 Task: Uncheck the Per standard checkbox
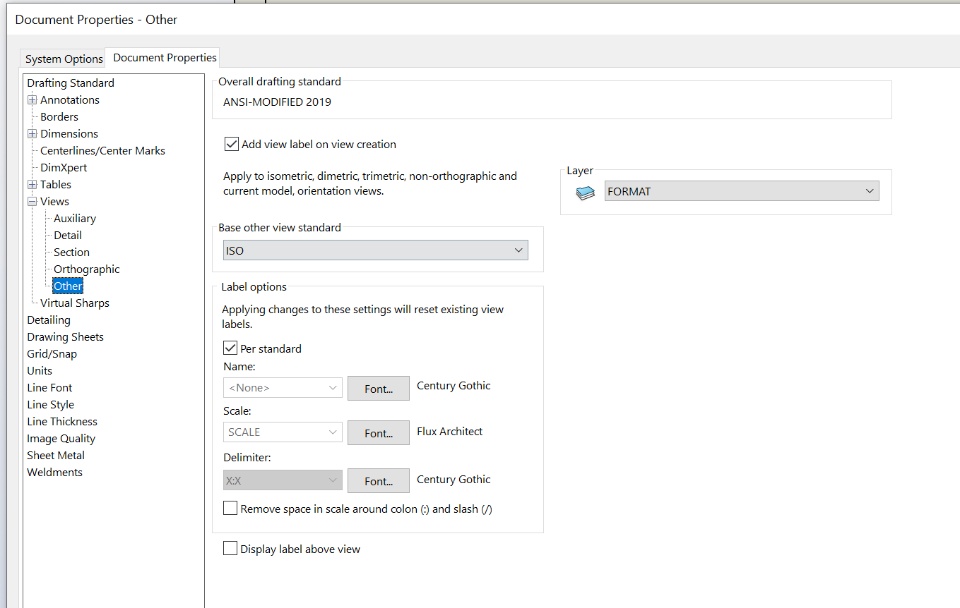(230, 348)
